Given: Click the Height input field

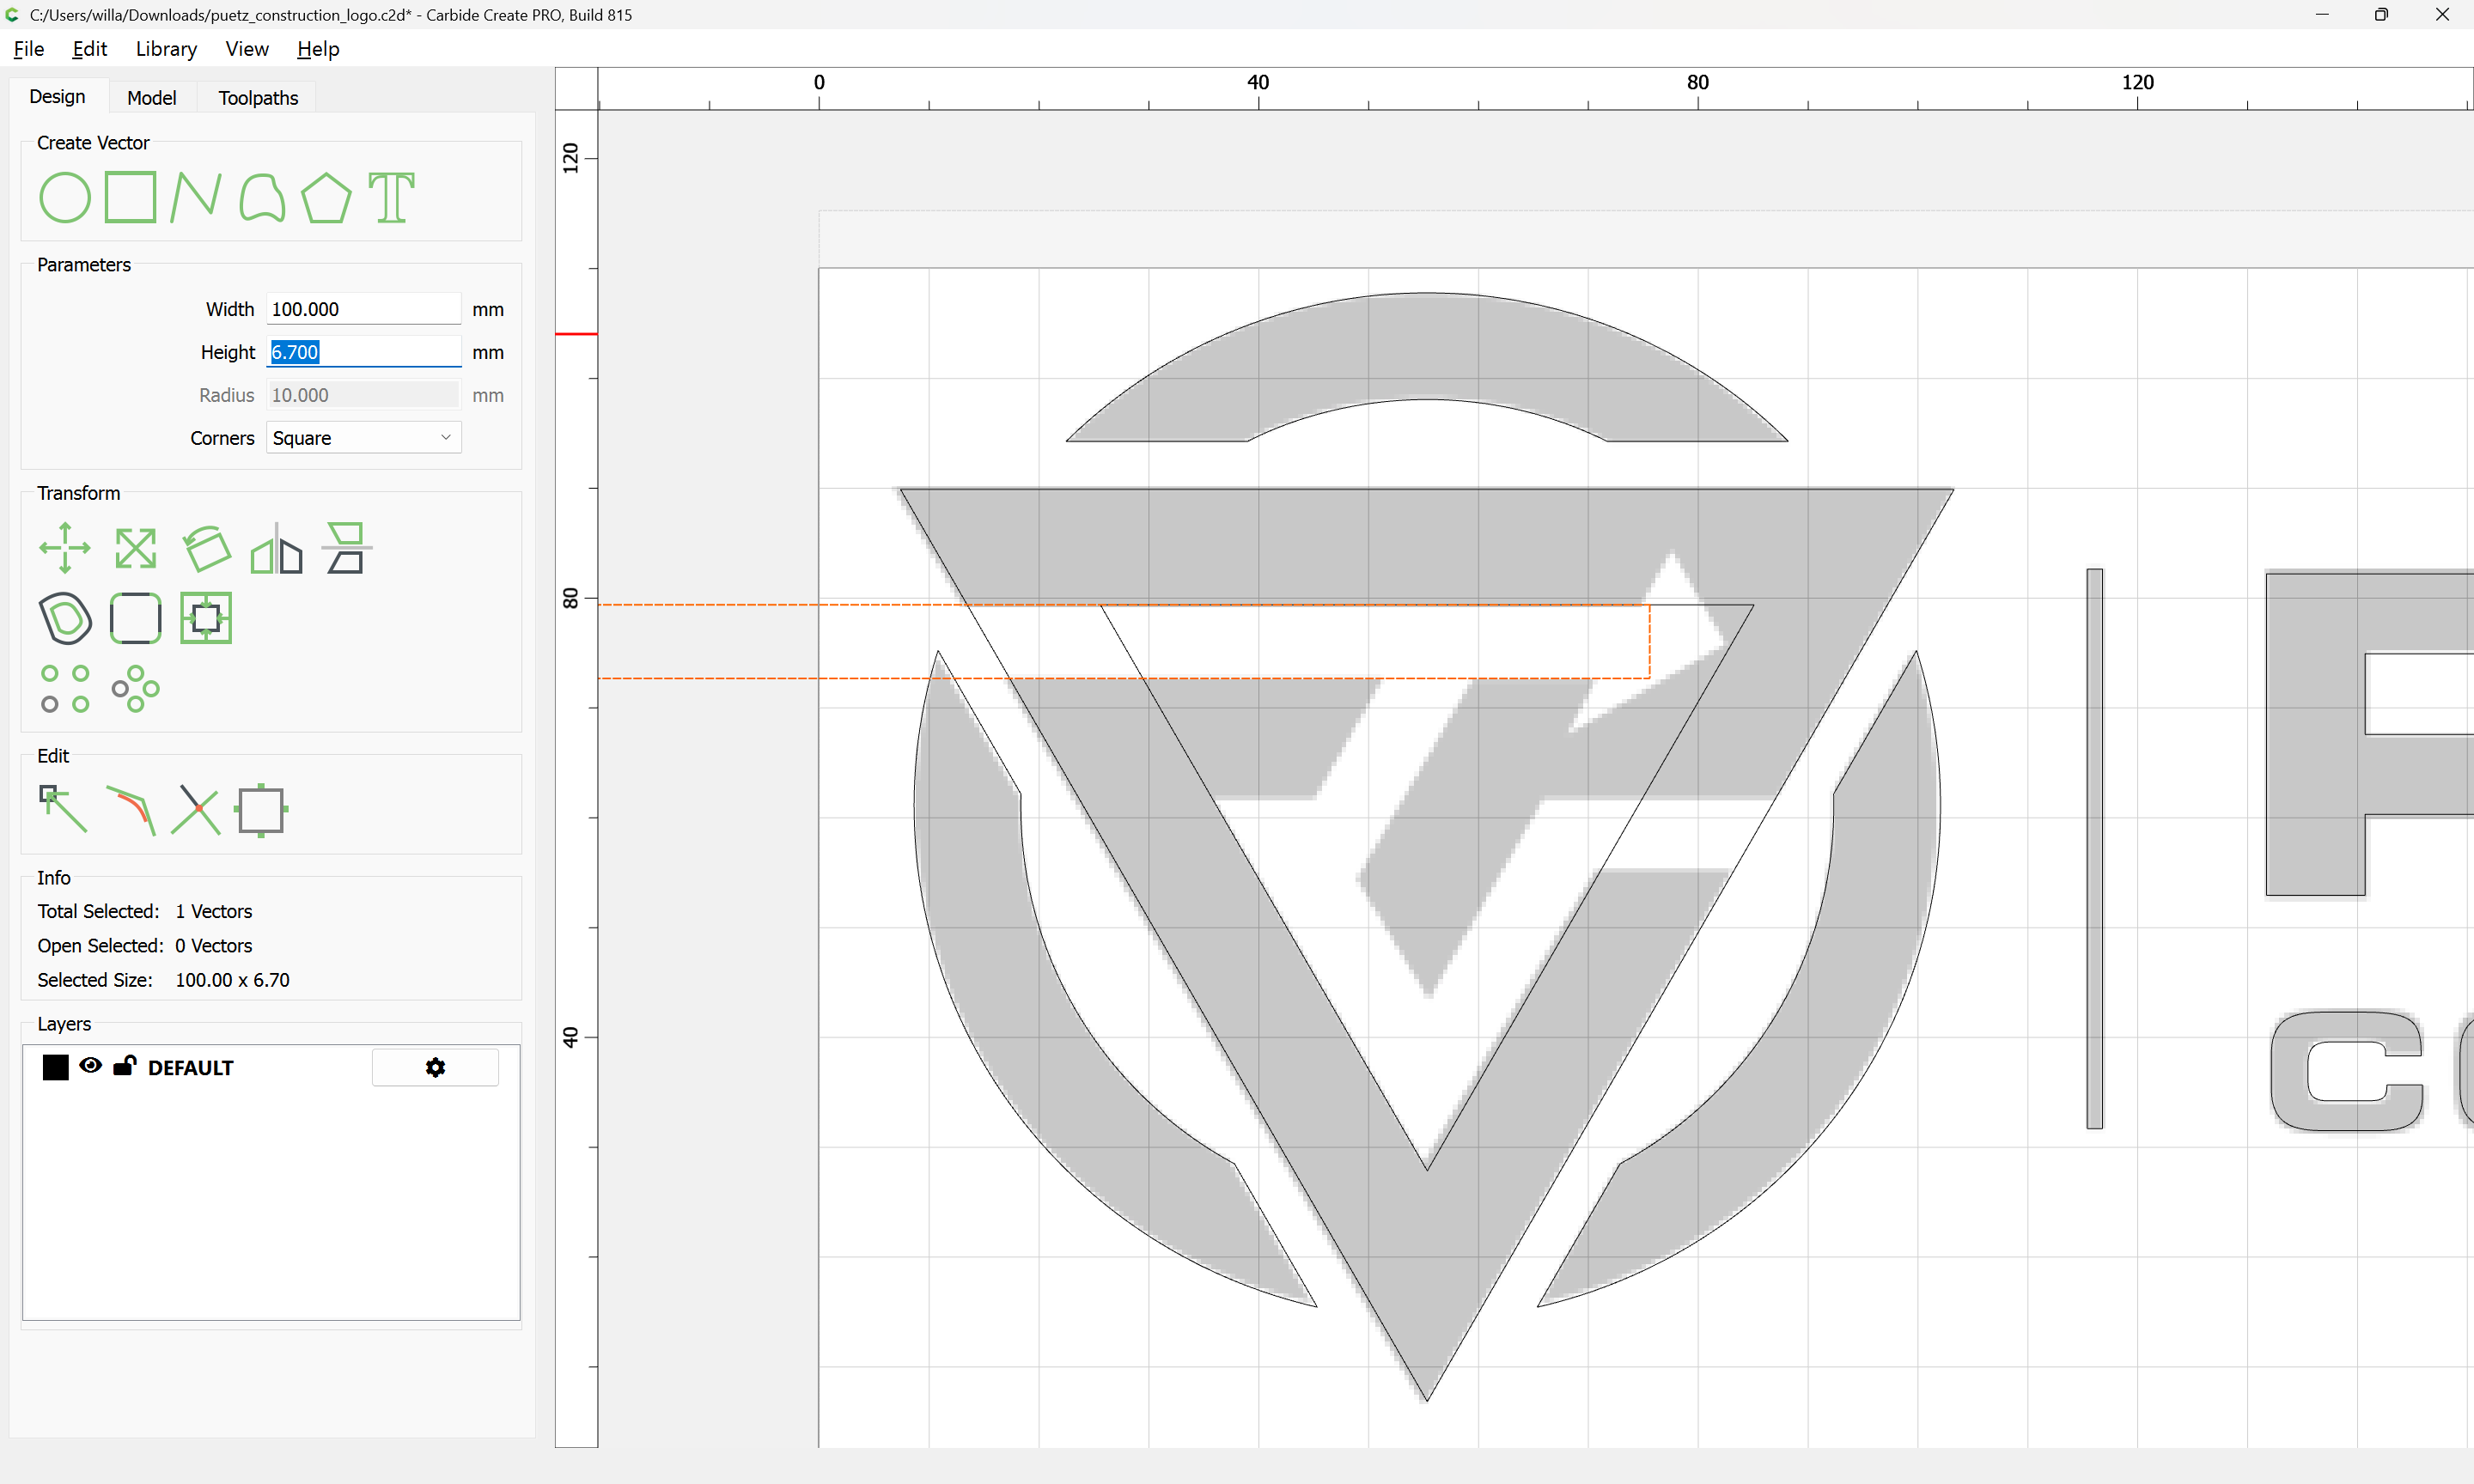Looking at the screenshot, I should [x=364, y=352].
